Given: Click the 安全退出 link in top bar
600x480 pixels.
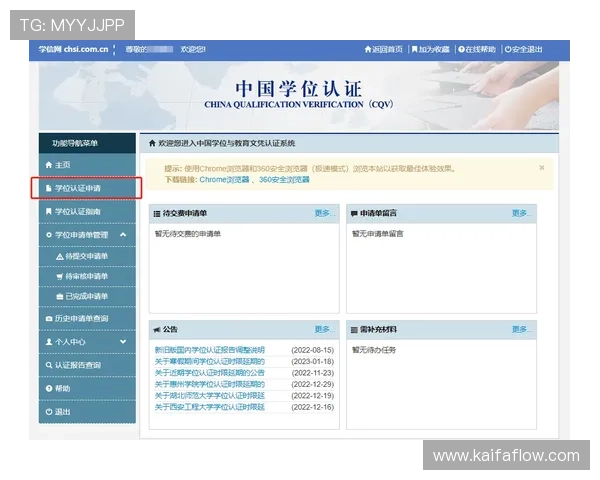Looking at the screenshot, I should (523, 49).
